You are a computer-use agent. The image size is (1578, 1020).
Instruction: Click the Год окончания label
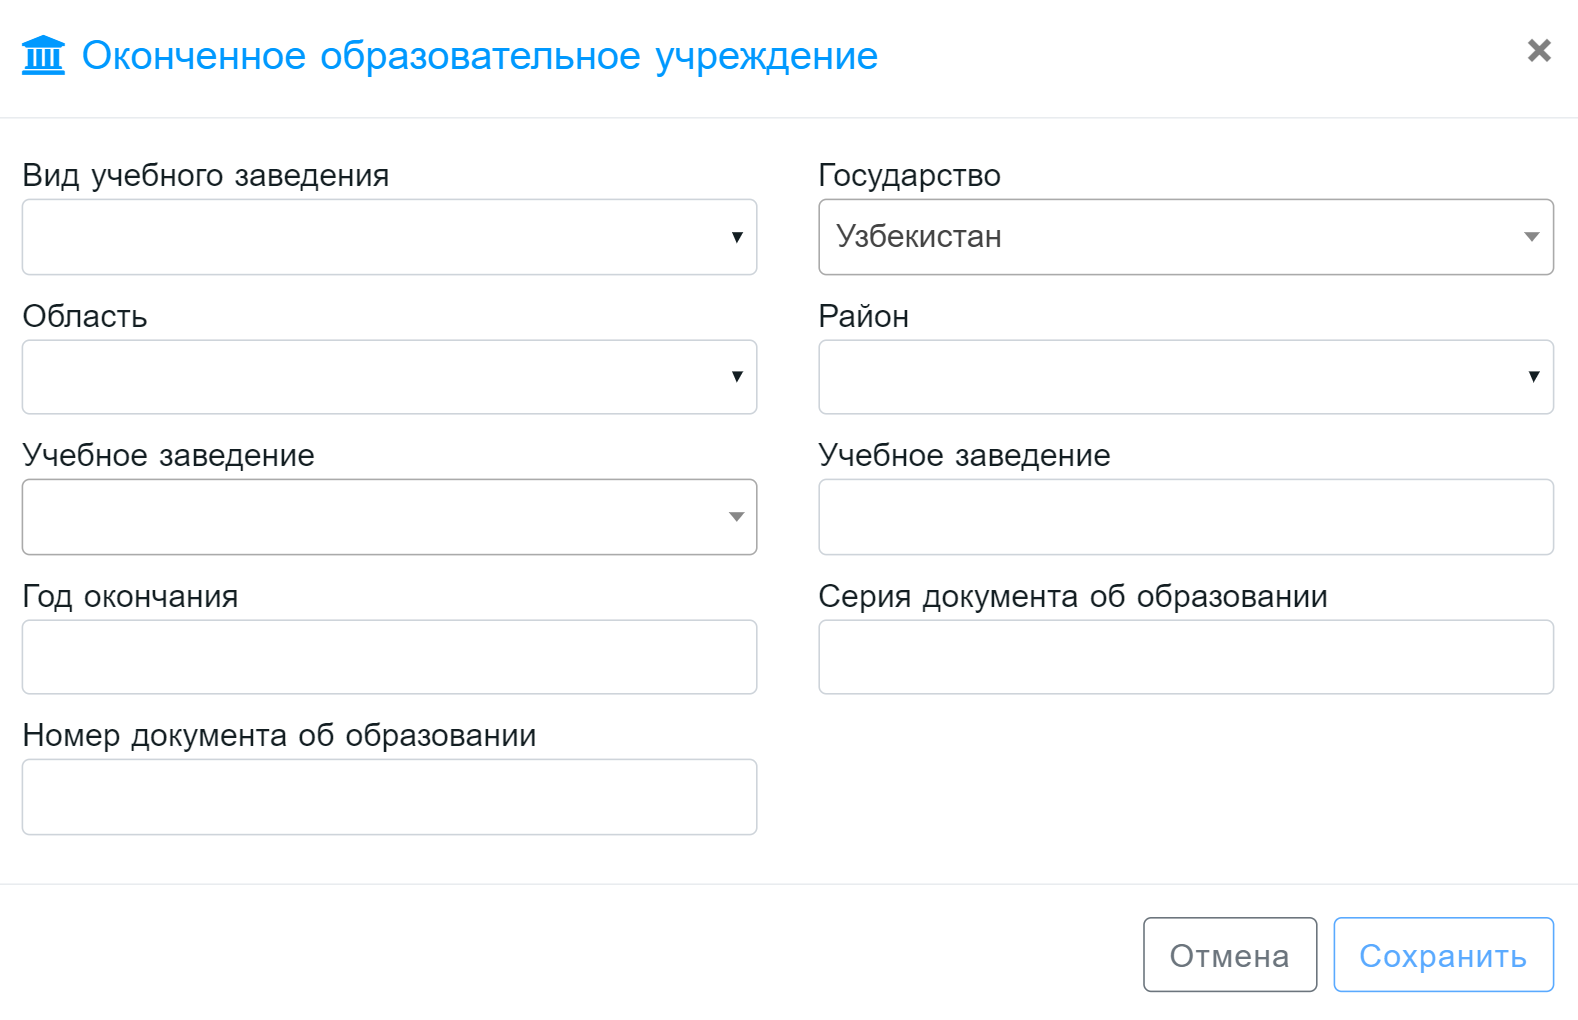[x=130, y=596]
